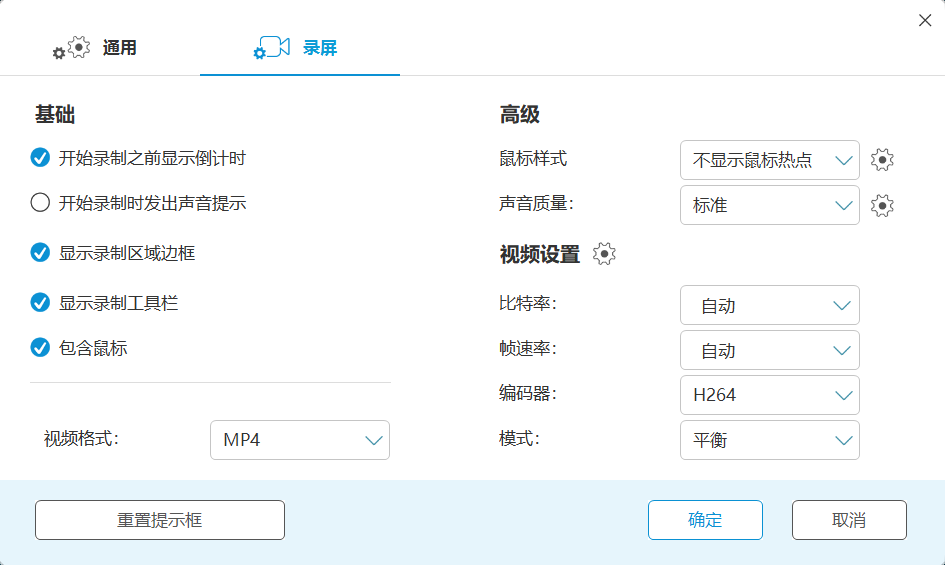Click the 声音质量: label

click(536, 204)
